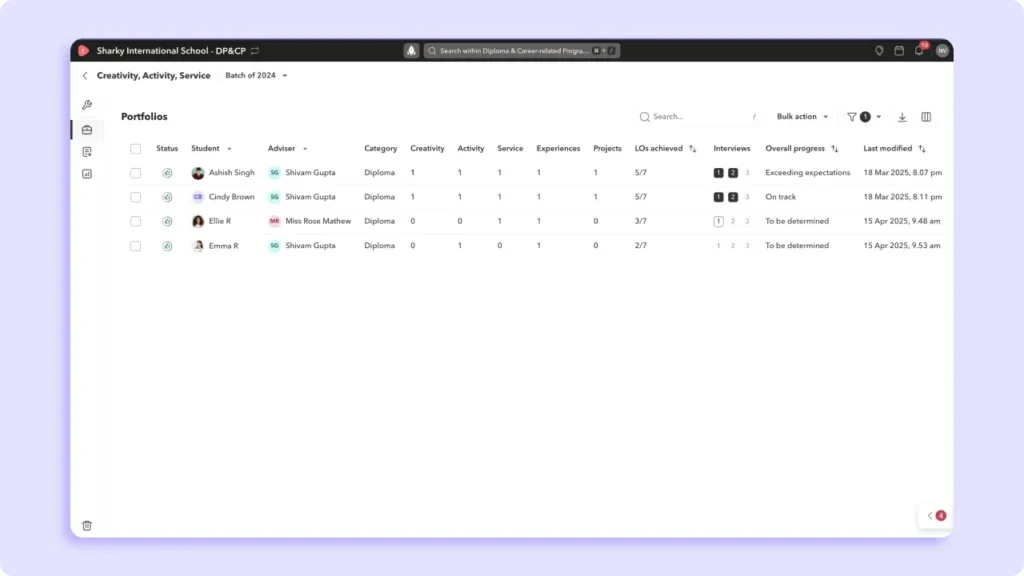Open the reports chart icon in sidebar
This screenshot has width=1024, height=576.
[x=87, y=174]
